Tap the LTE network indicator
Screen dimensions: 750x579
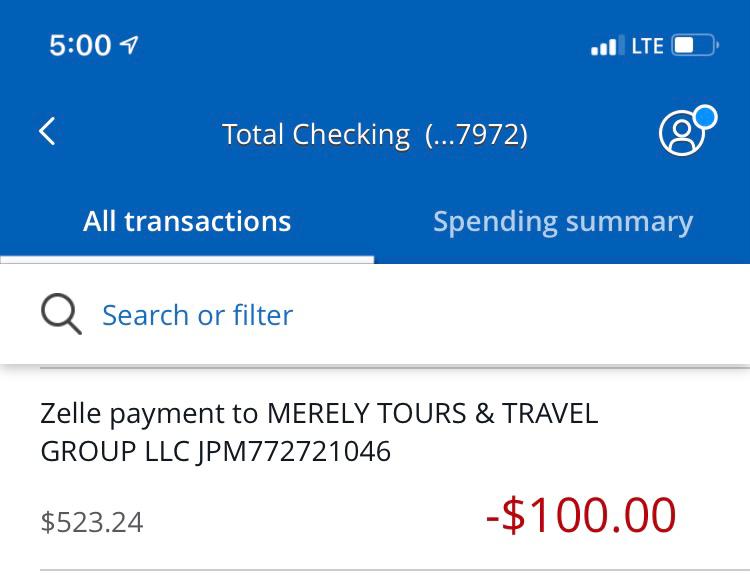pos(647,46)
